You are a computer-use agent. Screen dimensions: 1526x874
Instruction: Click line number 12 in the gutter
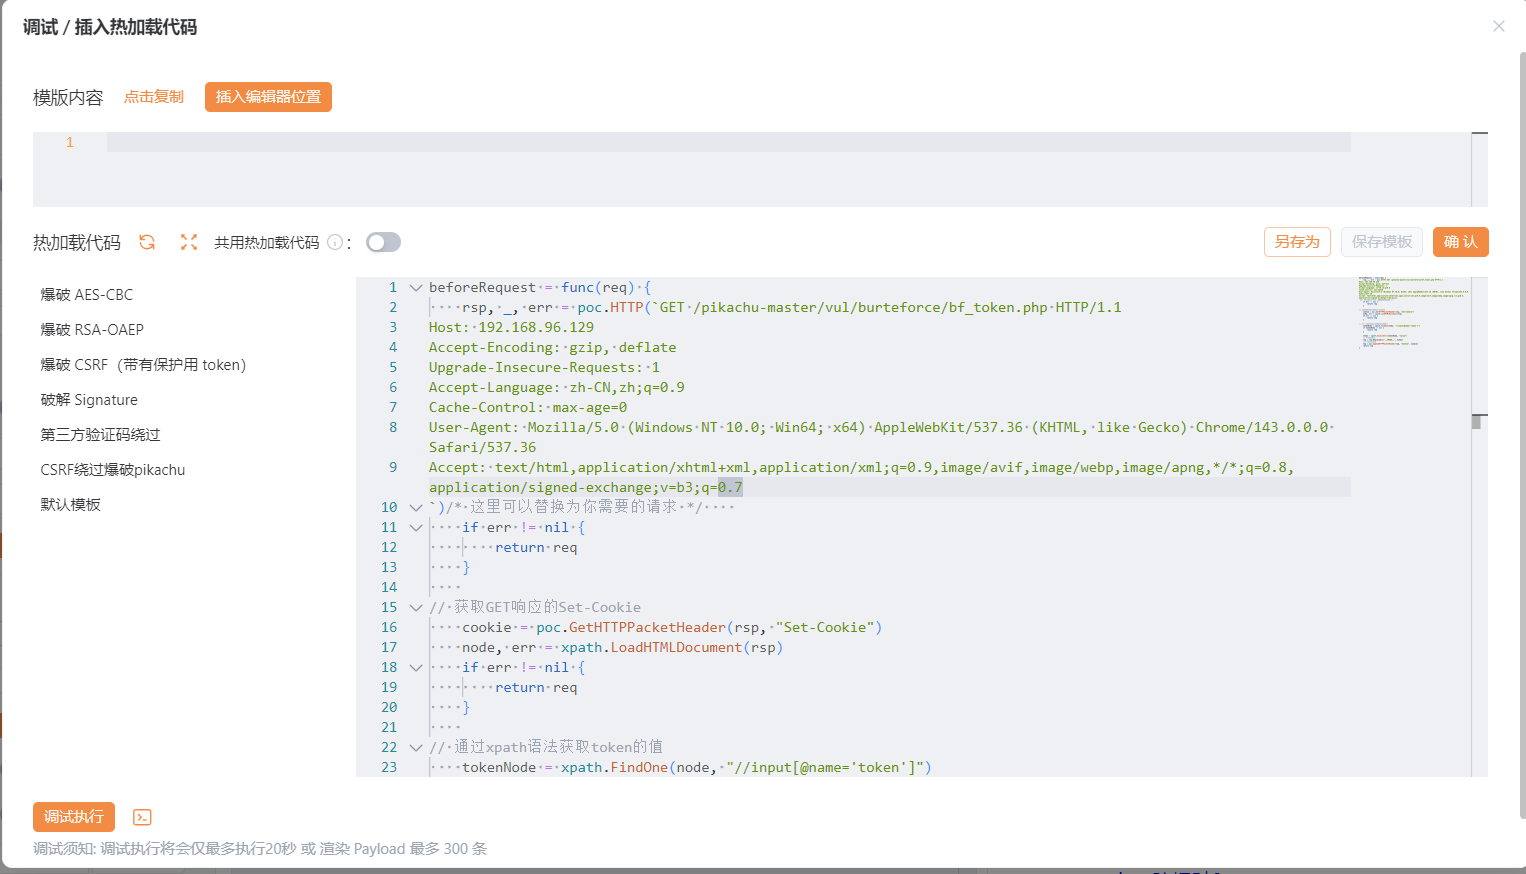pyautogui.click(x=389, y=547)
